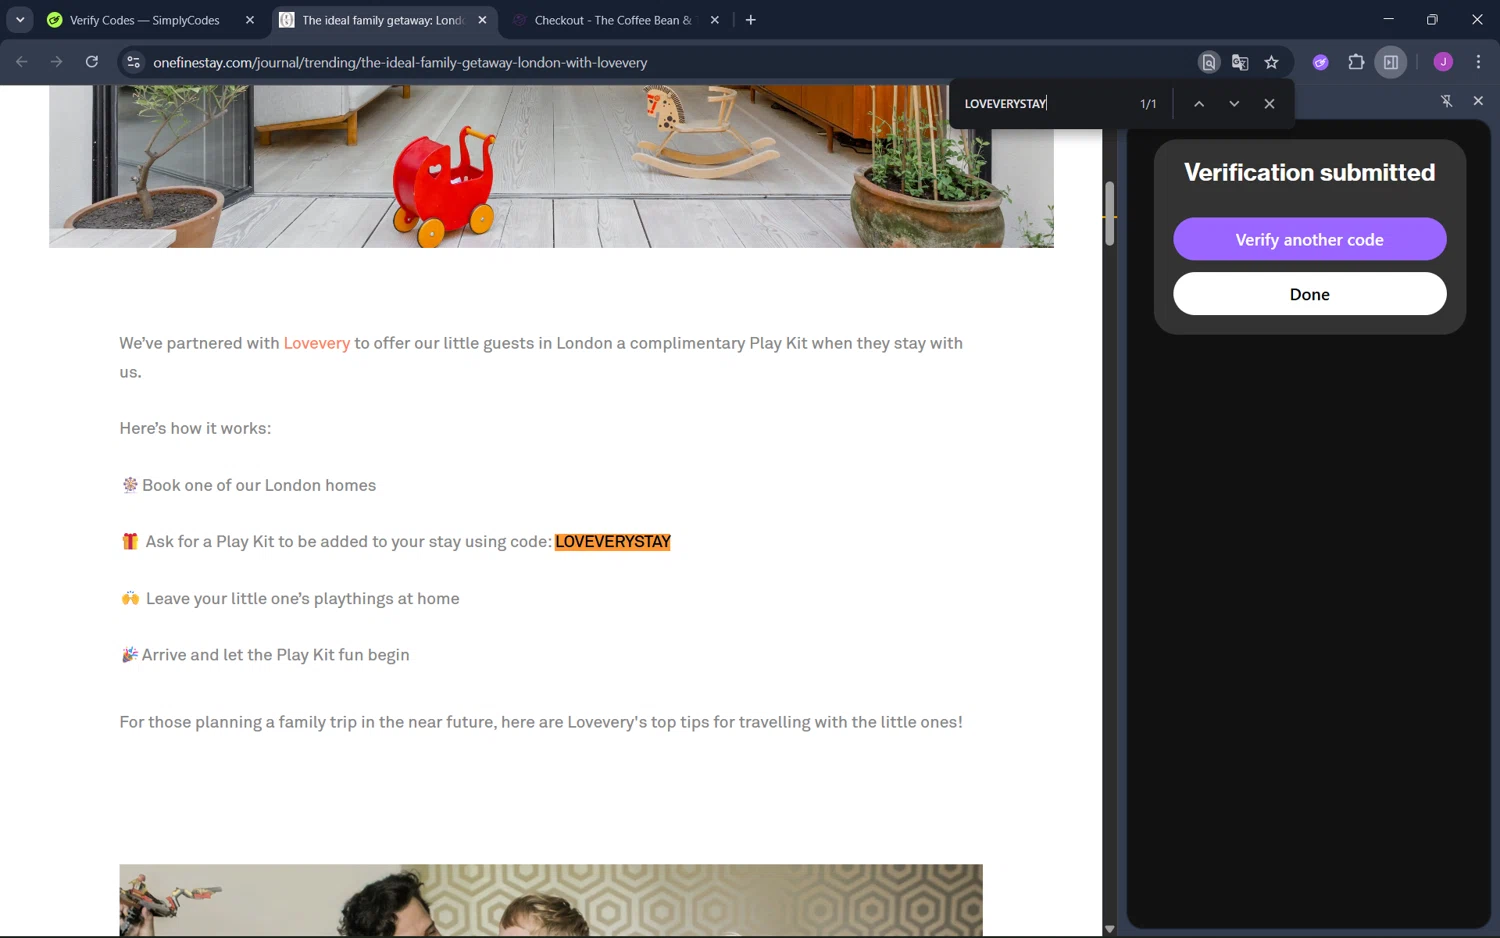
Task: Click 'Book one of our London homes' text
Action: tap(259, 485)
